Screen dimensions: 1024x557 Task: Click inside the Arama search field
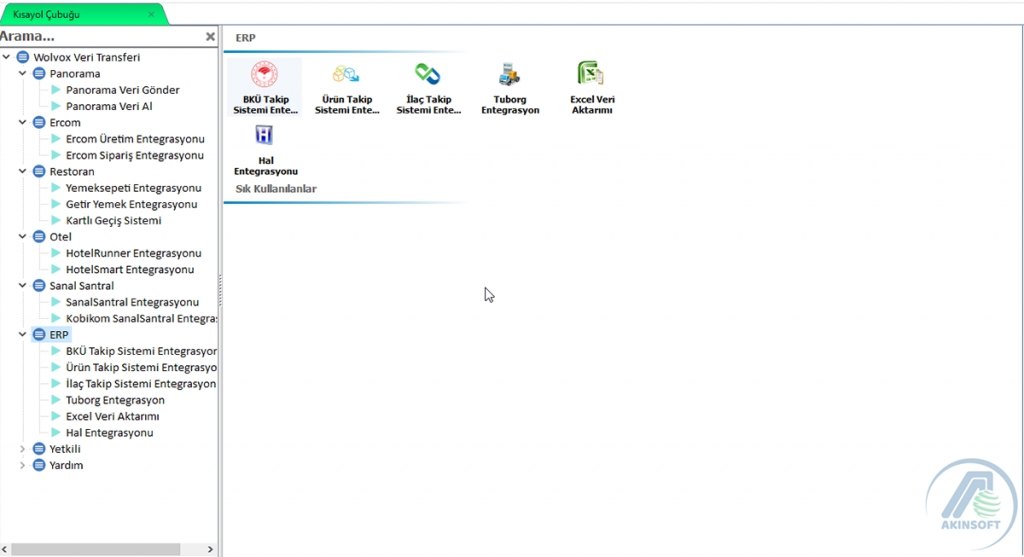(x=101, y=37)
